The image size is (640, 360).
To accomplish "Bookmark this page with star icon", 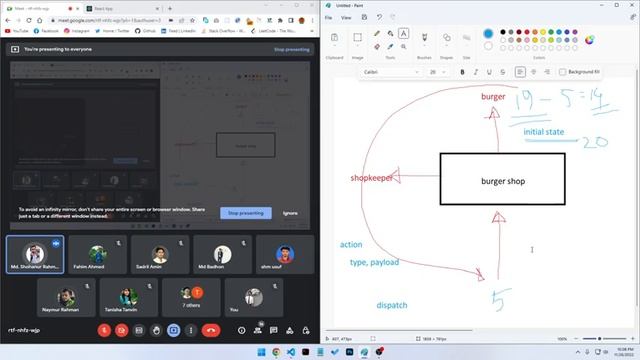I will pyautogui.click(x=192, y=20).
